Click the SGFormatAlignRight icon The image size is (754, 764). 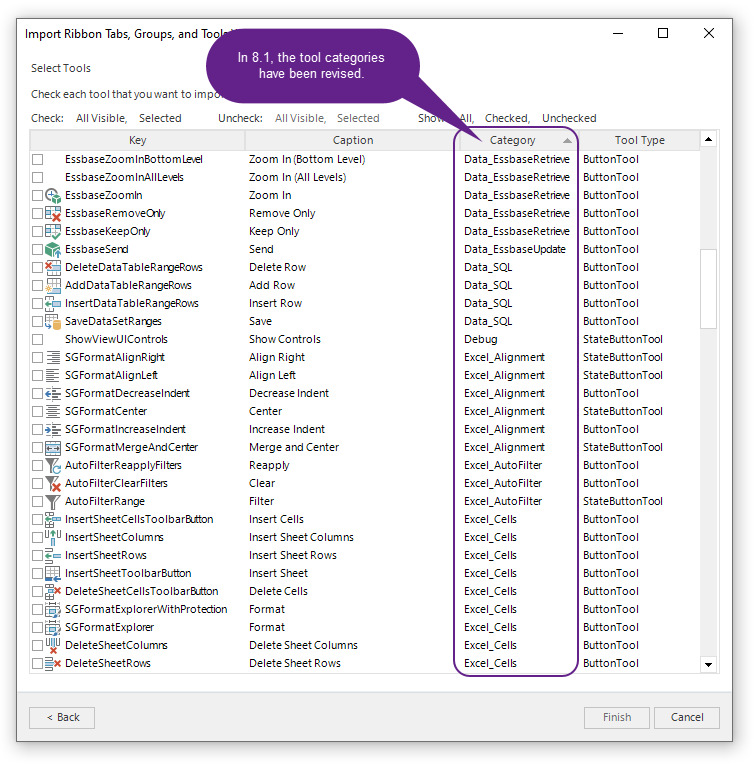pyautogui.click(x=53, y=358)
